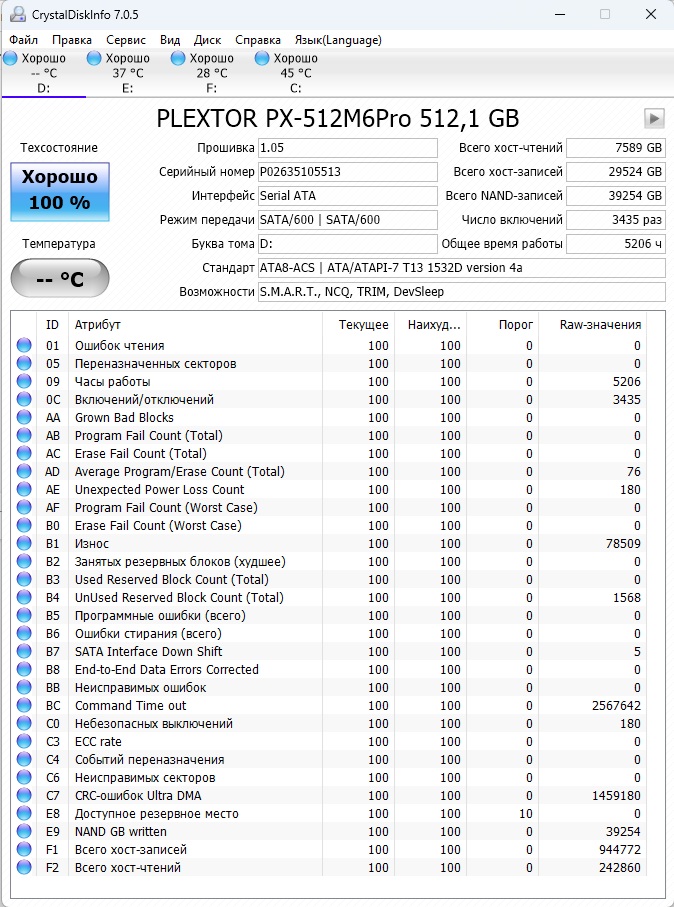Click status icon for Average Program/Erase Count row
The image size is (674, 907).
pyautogui.click(x=24, y=471)
